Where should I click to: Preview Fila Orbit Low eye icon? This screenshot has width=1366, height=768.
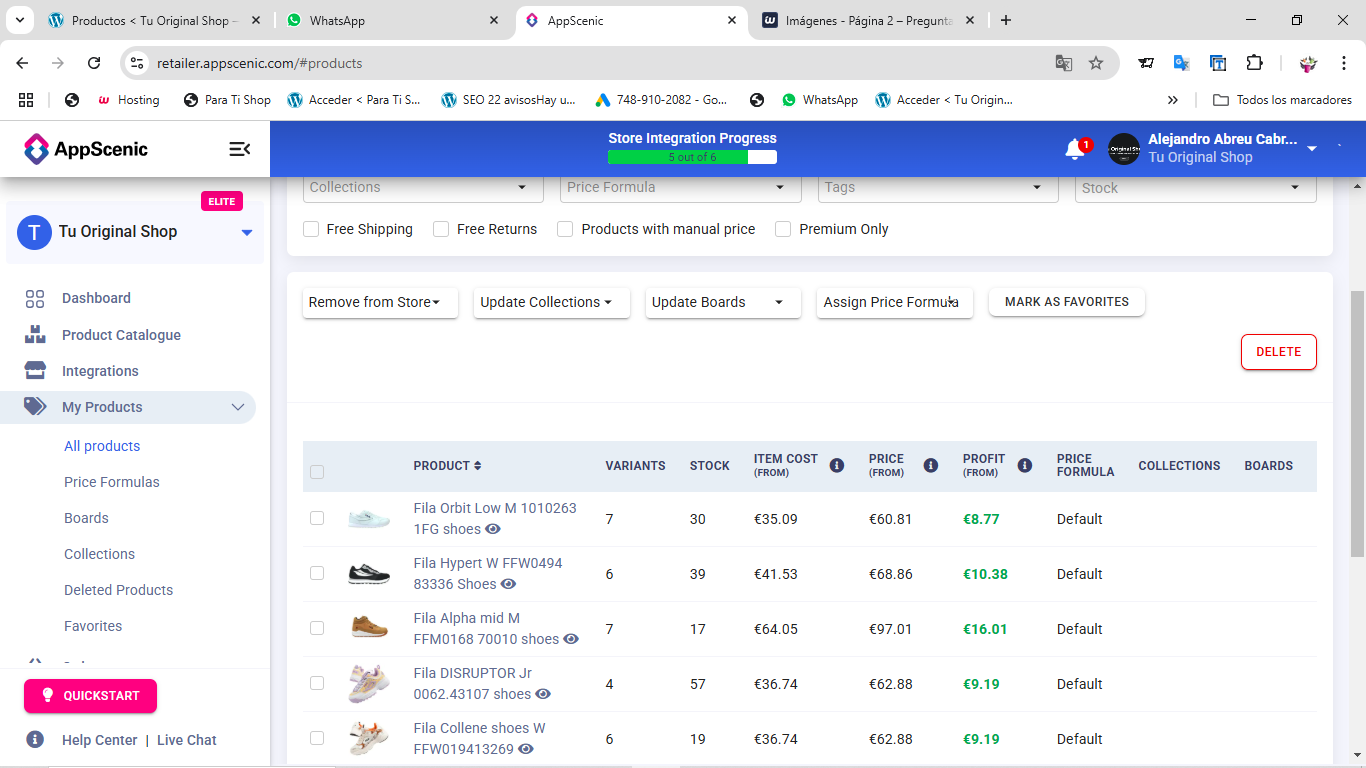point(493,529)
